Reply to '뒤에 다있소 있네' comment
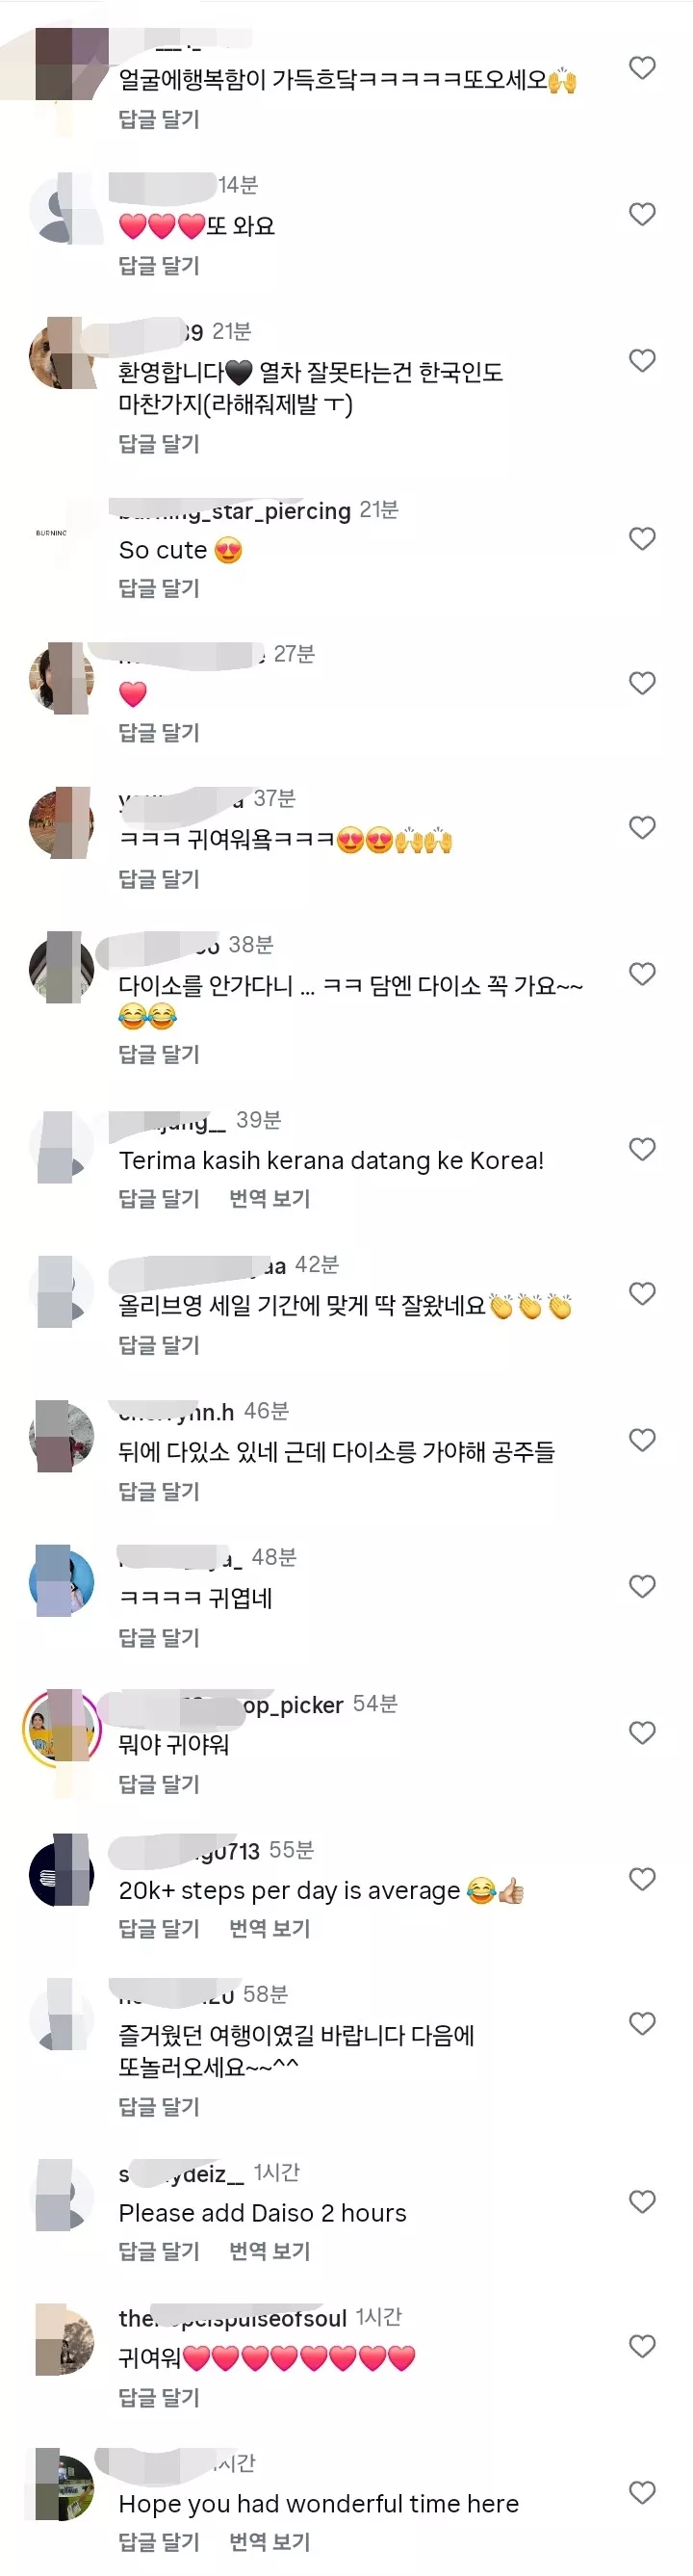Screen dimensions: 693x2576 (x=159, y=1491)
